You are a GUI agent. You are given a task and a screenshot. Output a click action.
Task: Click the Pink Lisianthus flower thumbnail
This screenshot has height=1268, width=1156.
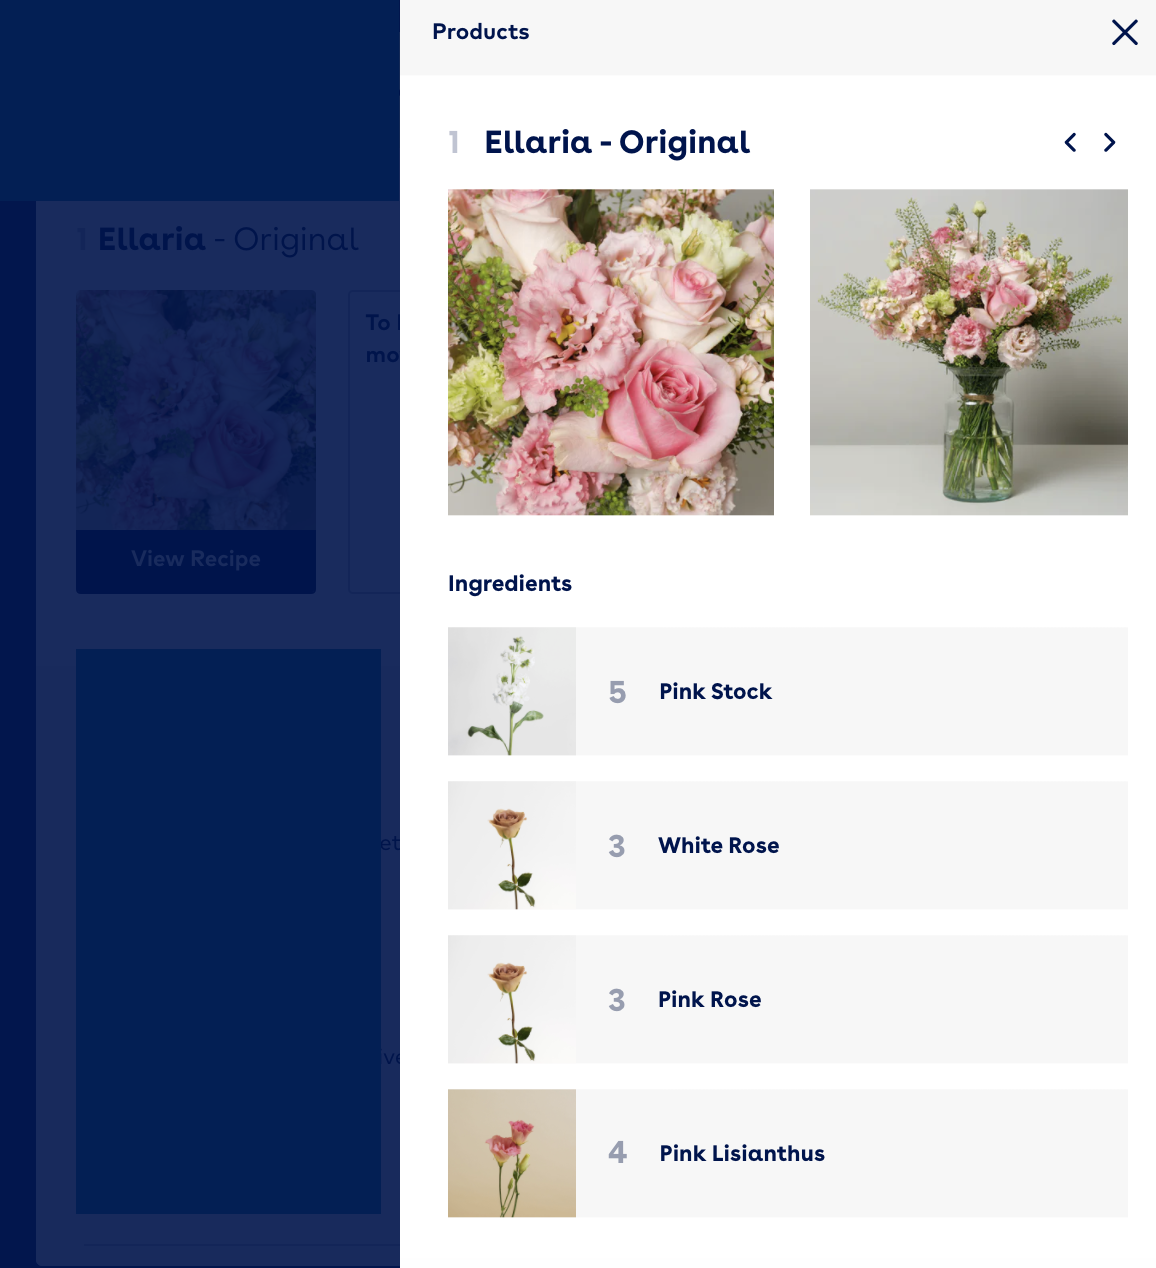tap(512, 1153)
